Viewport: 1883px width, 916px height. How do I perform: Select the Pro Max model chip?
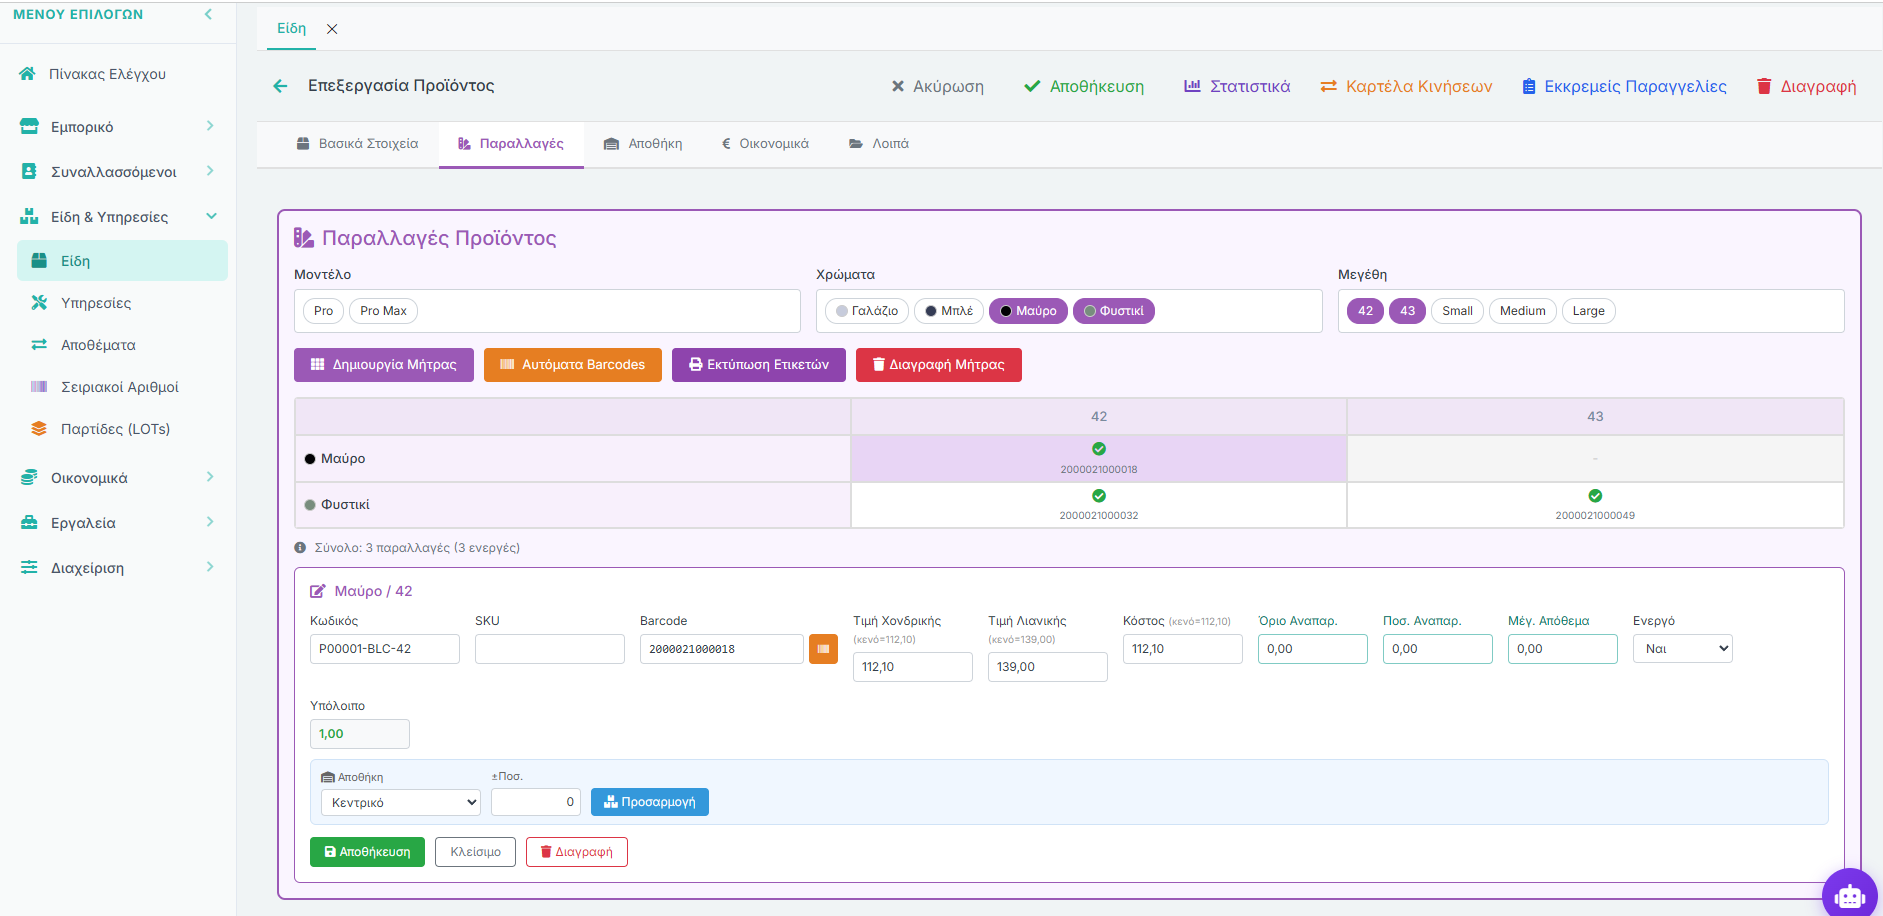tap(383, 311)
